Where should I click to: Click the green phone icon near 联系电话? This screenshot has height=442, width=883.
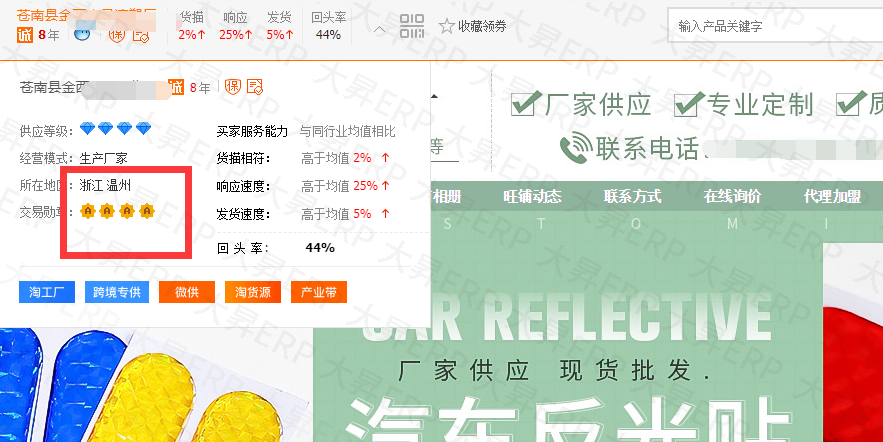pyautogui.click(x=576, y=148)
